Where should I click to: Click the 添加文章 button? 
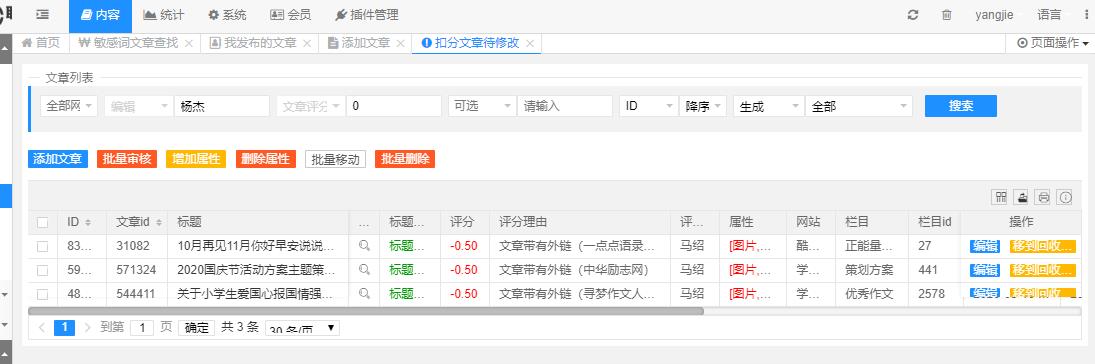point(58,159)
